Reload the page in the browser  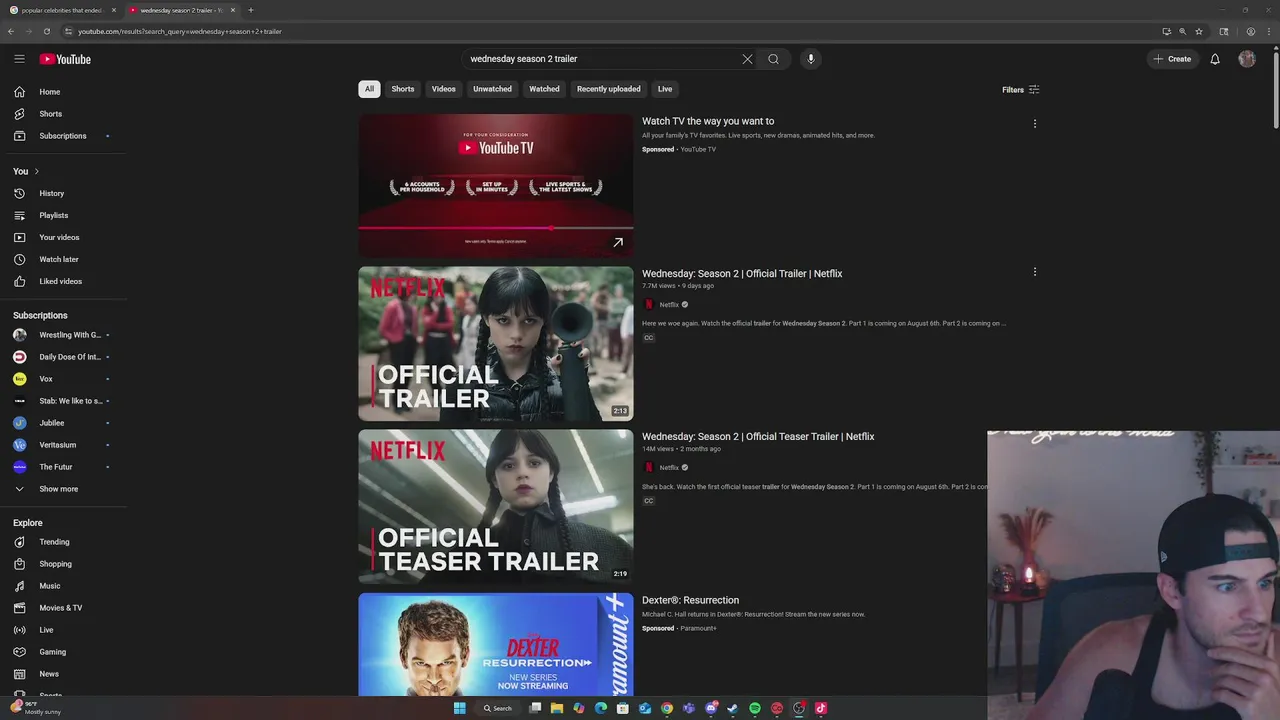coord(46,31)
